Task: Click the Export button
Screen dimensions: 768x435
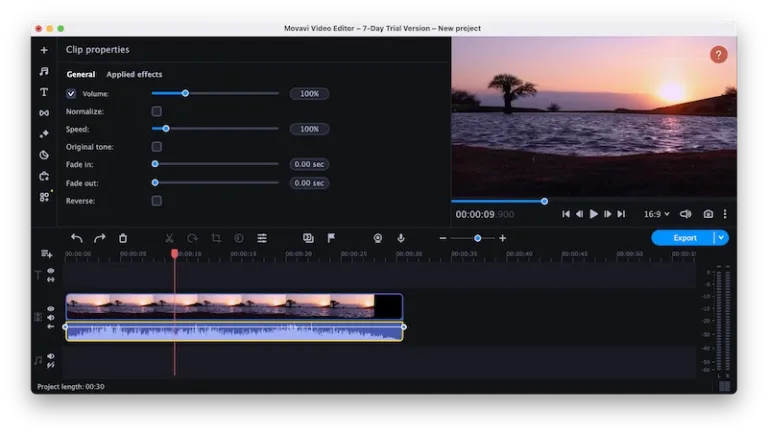Action: [x=684, y=238]
